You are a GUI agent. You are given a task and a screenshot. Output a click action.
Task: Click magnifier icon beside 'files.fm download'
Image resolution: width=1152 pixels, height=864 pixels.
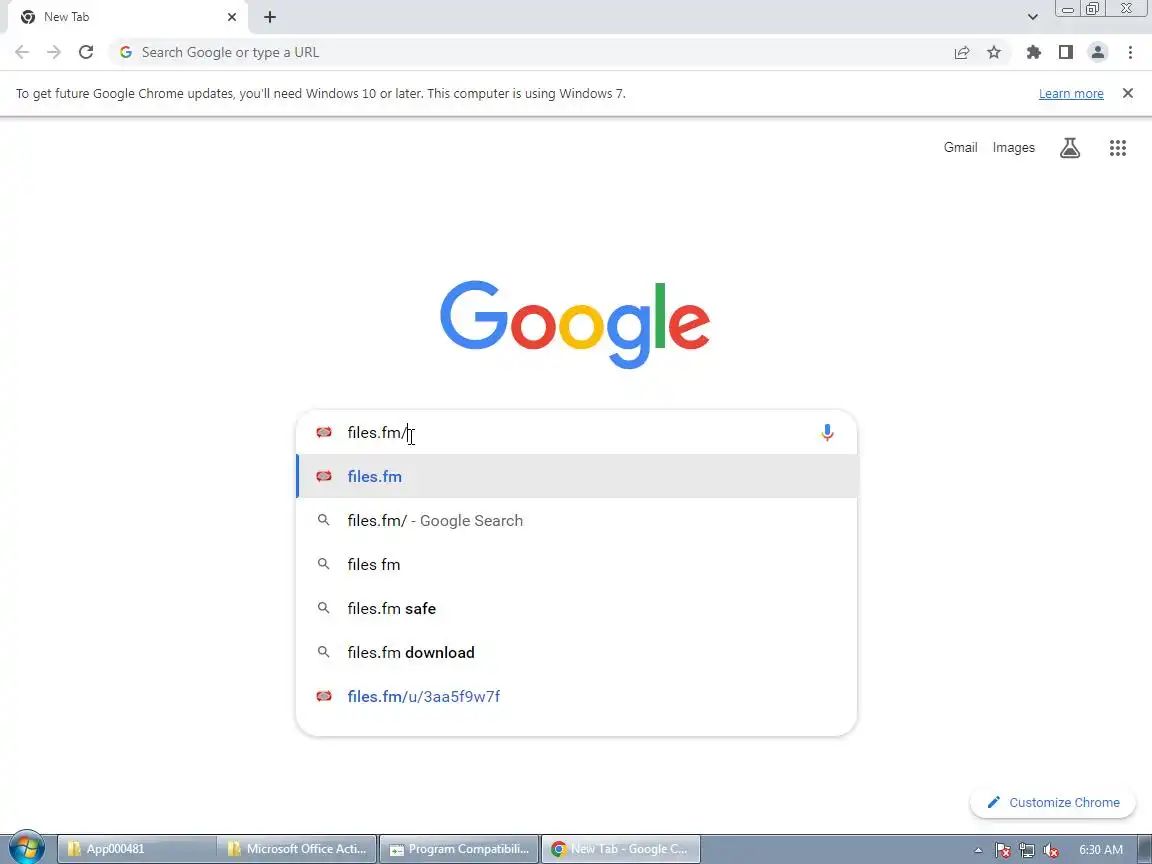pos(323,652)
